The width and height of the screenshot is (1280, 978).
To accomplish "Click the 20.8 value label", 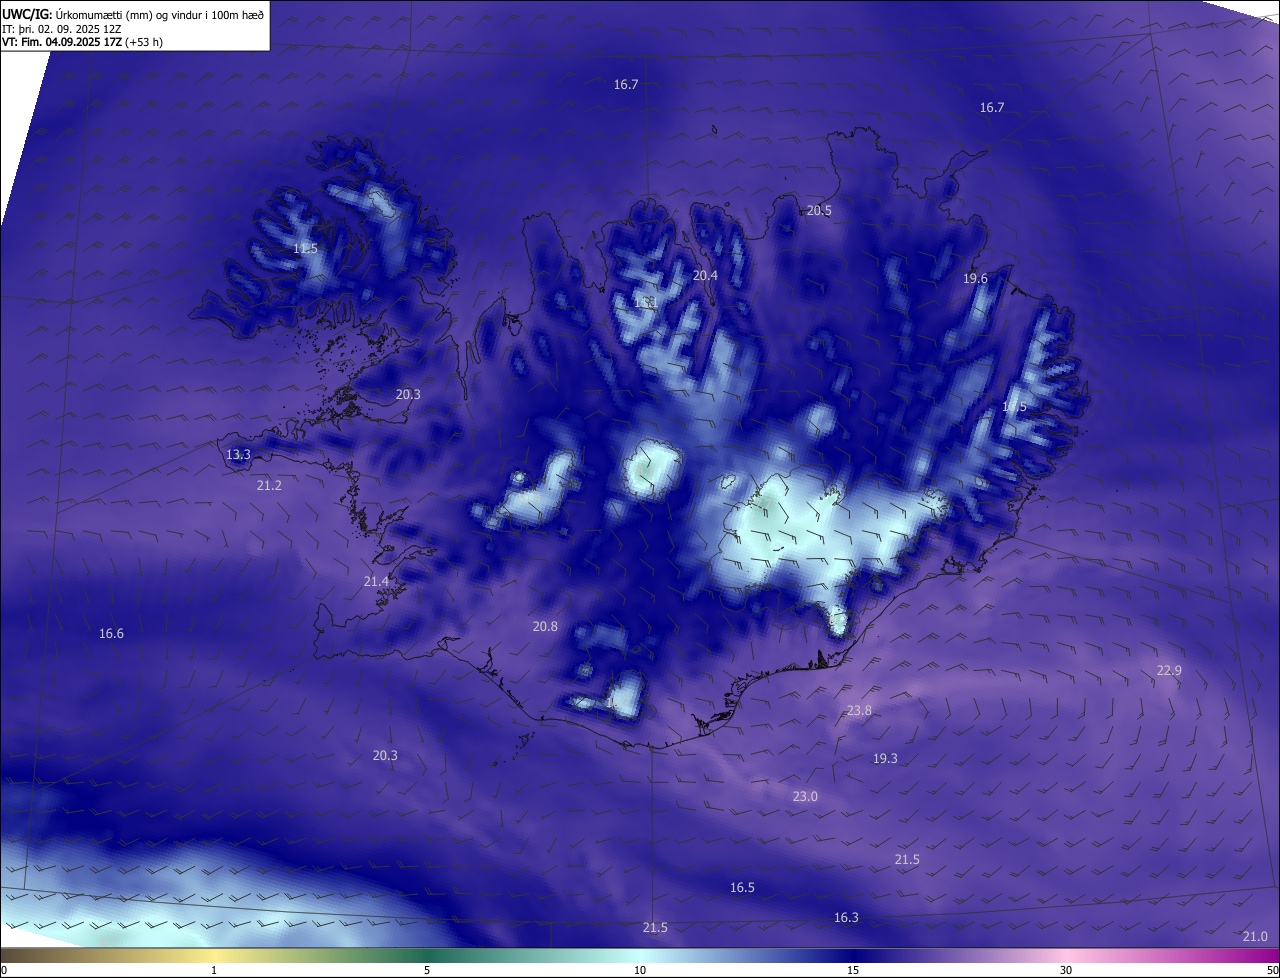I will click(545, 627).
